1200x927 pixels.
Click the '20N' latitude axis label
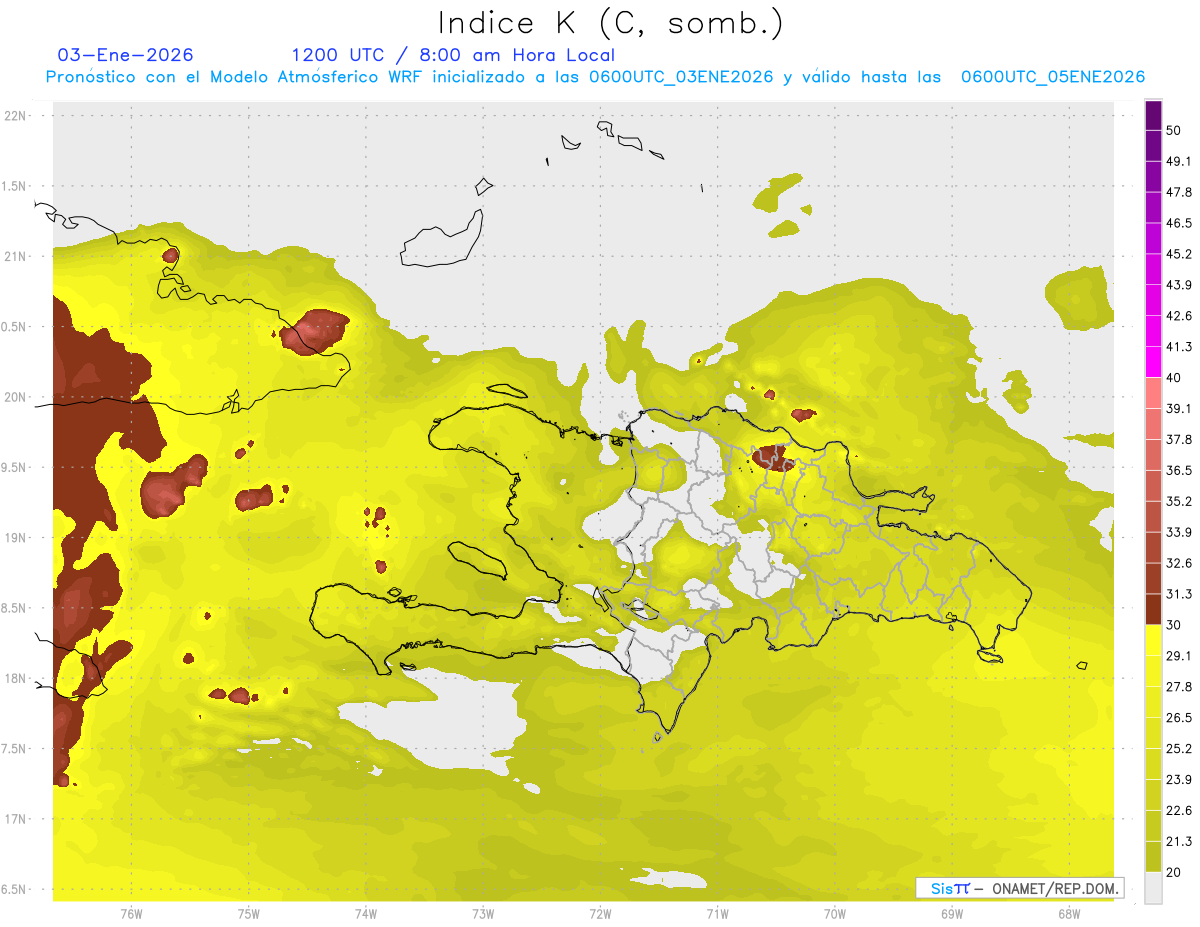16,397
